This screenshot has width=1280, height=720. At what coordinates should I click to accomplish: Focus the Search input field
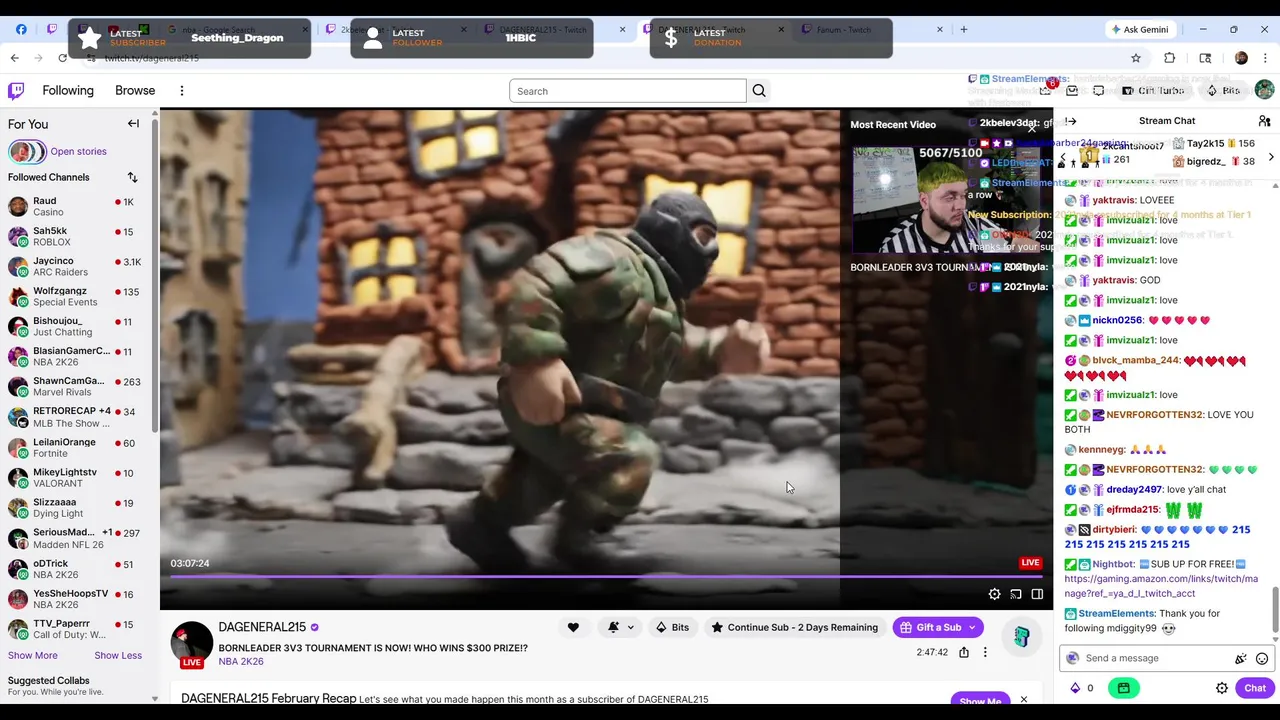pyautogui.click(x=628, y=91)
